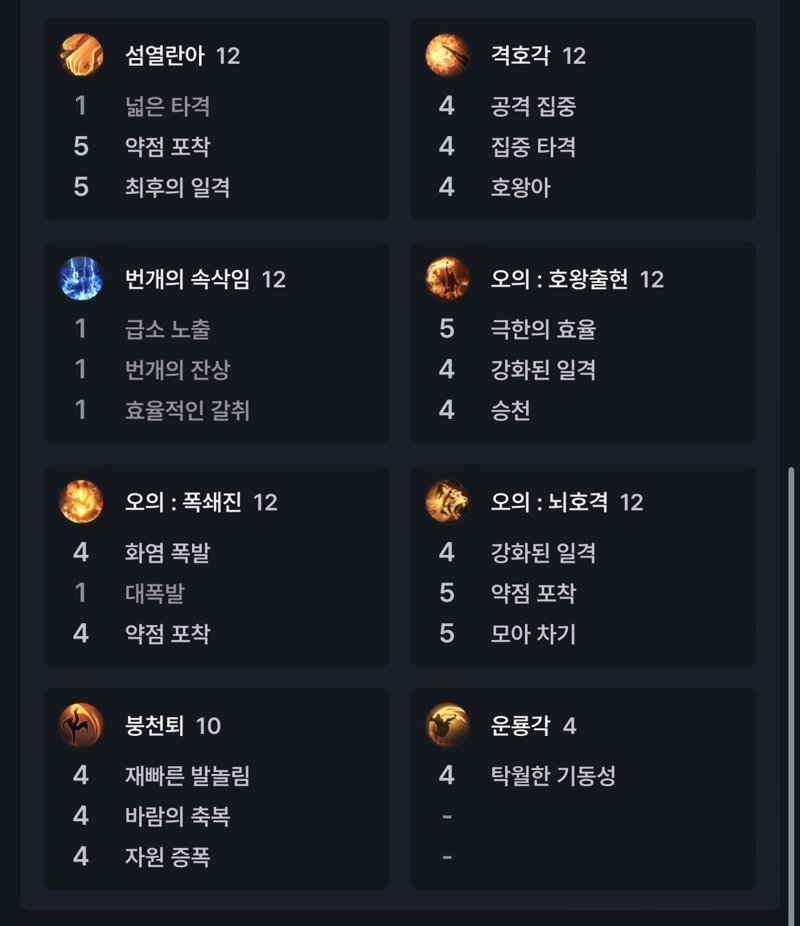
Task: Select the 바람의 축복 tripod
Action: point(177,816)
